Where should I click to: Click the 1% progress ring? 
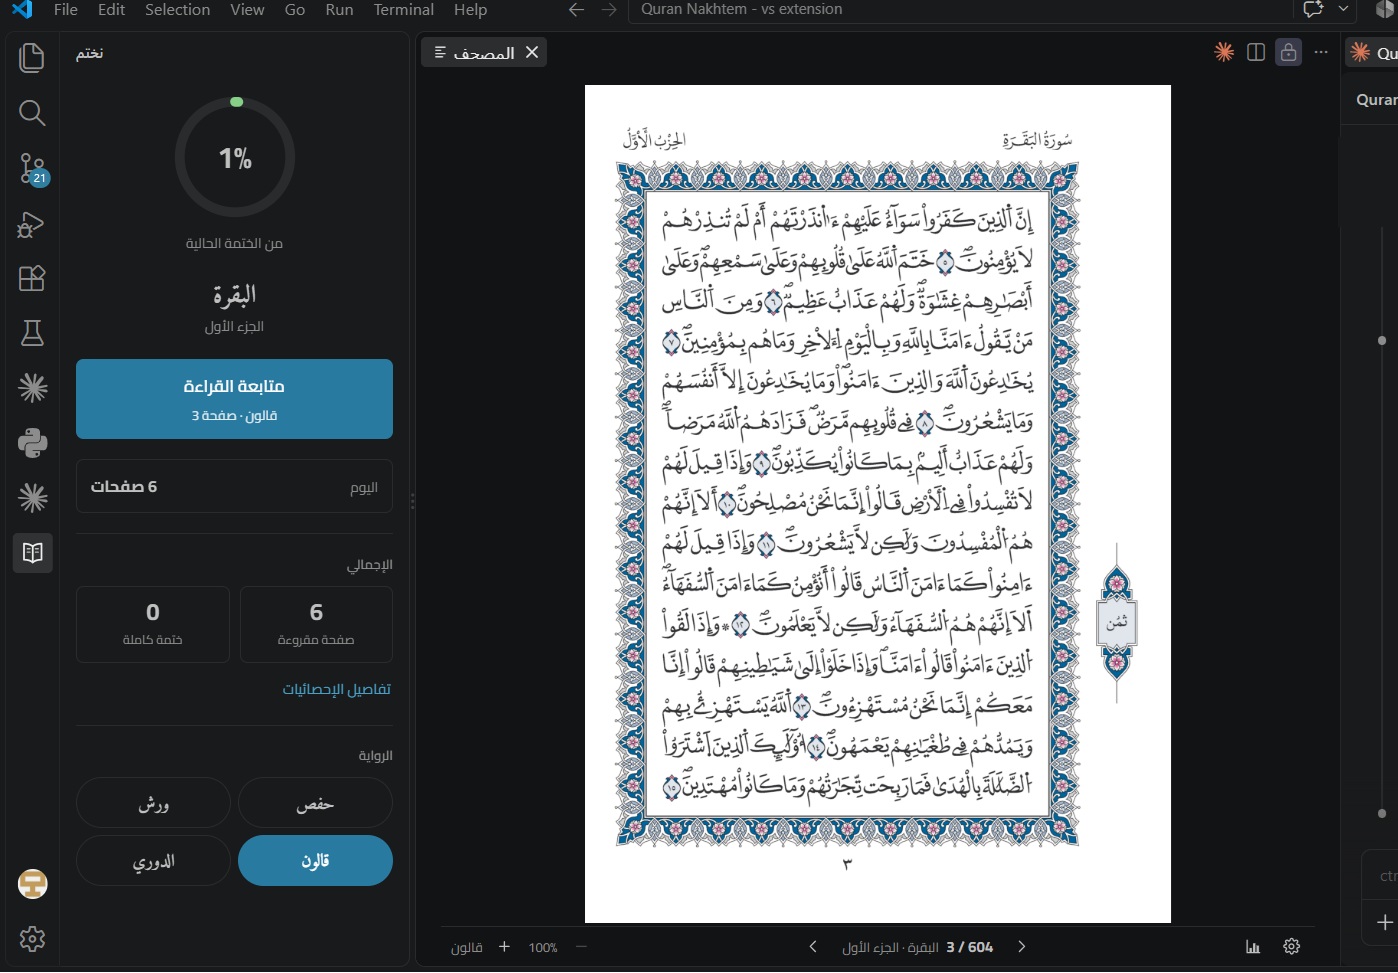(235, 157)
